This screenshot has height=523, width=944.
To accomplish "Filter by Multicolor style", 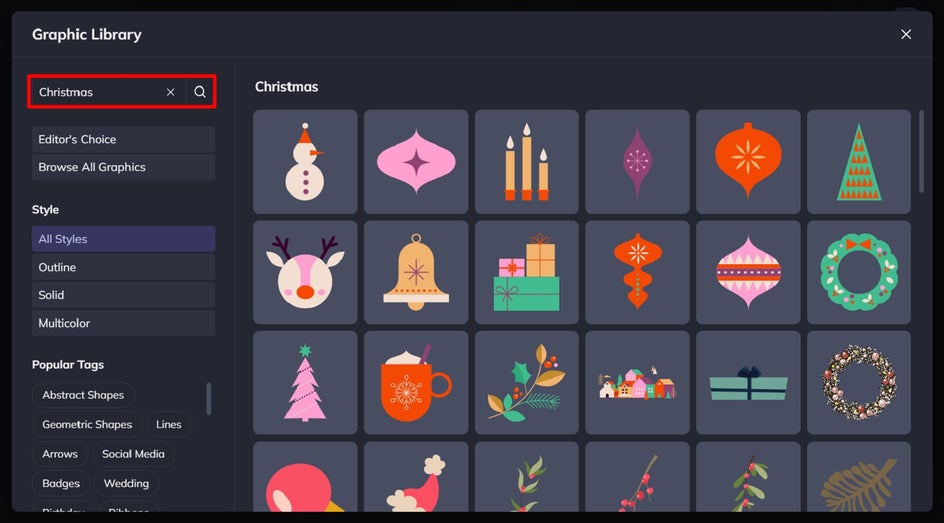I will coord(123,323).
